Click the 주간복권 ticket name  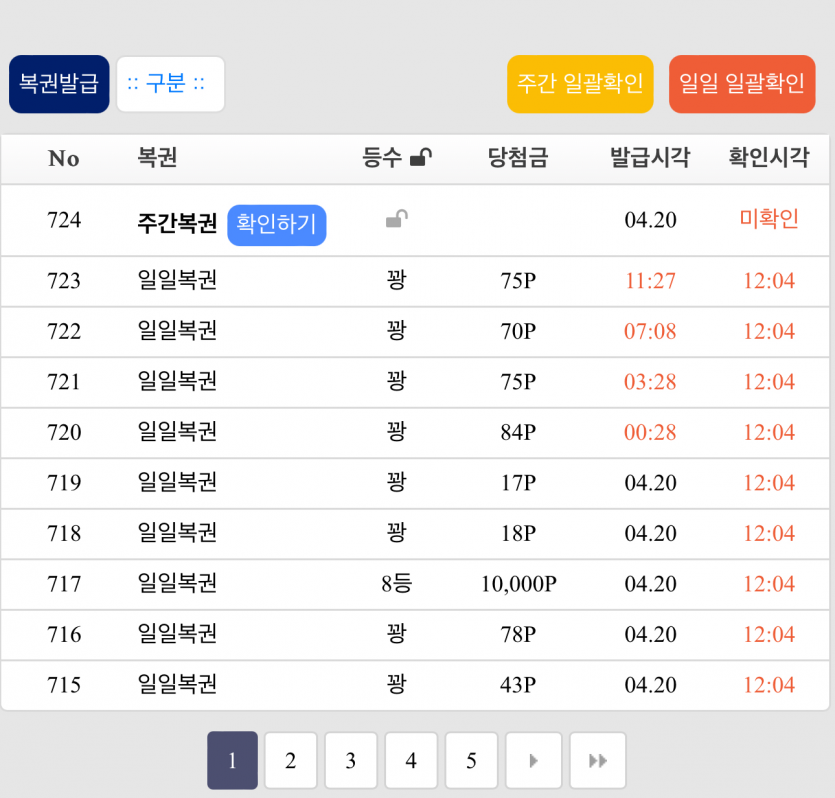point(177,223)
